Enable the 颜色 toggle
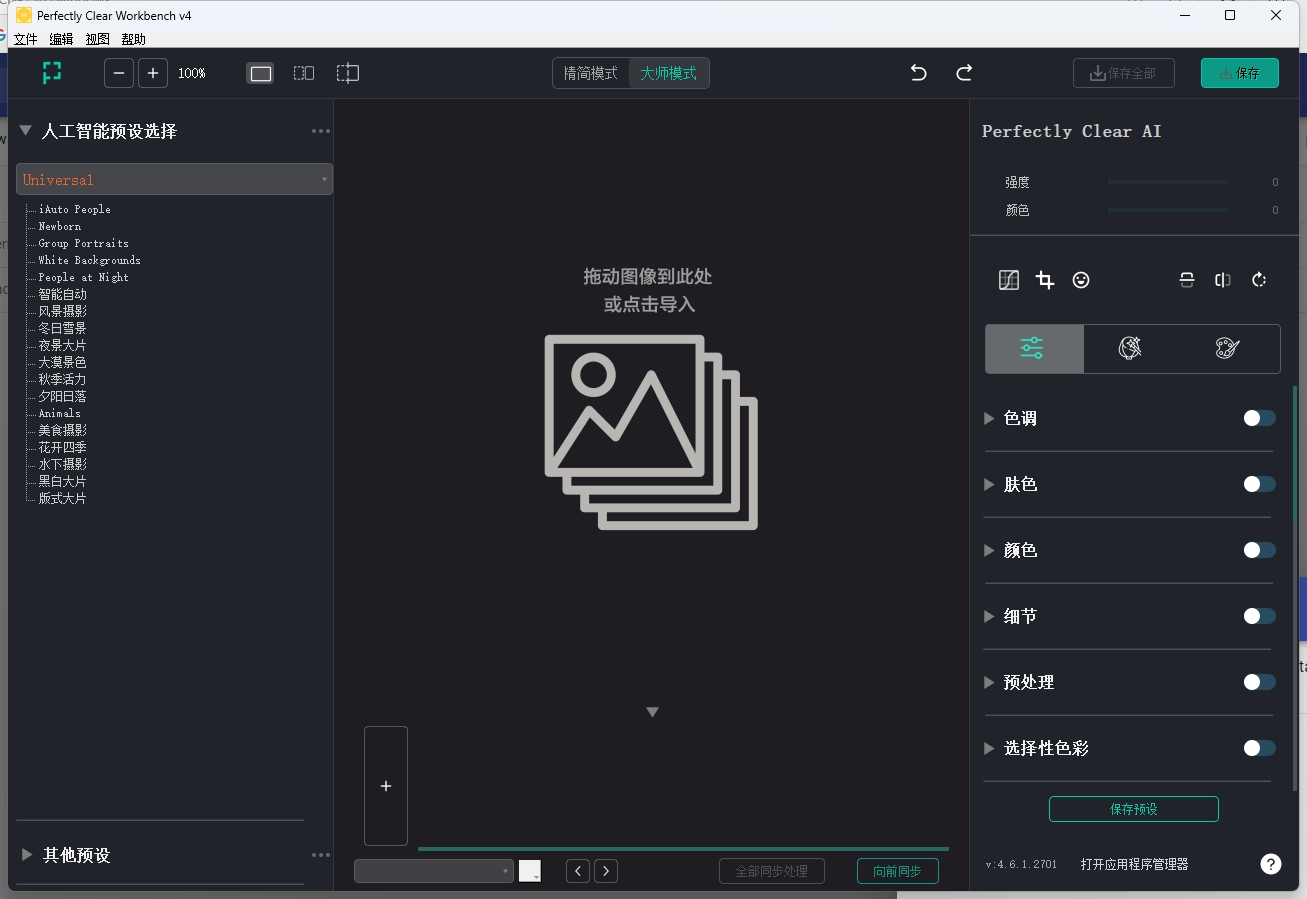The width and height of the screenshot is (1307, 899). point(1259,550)
